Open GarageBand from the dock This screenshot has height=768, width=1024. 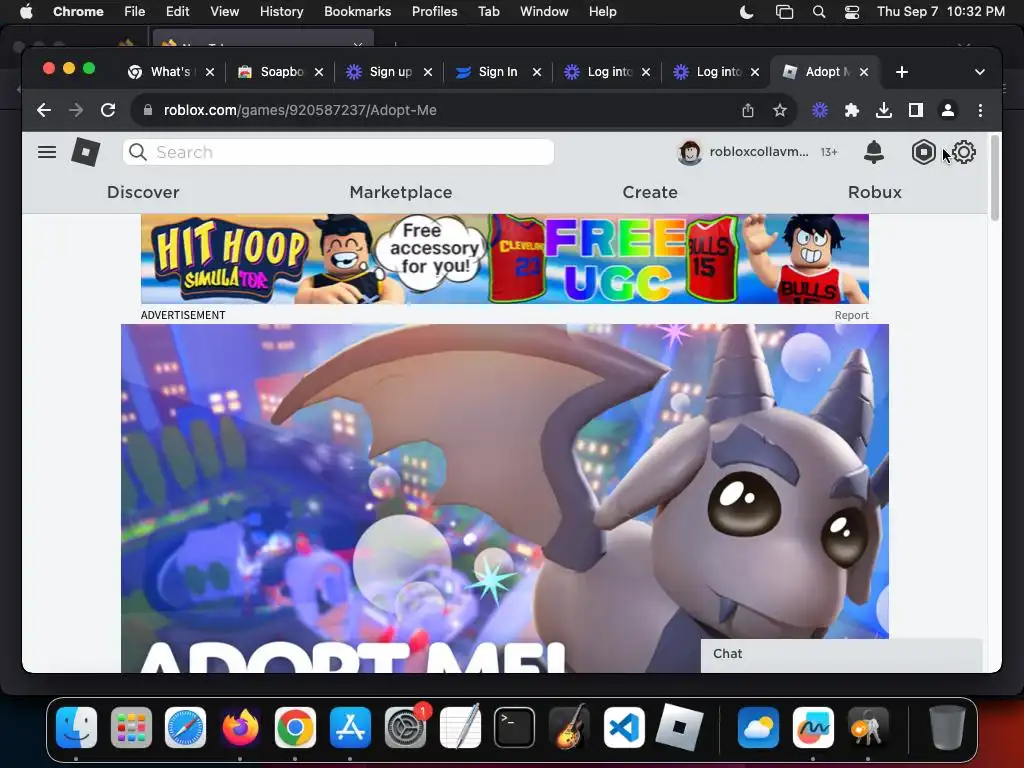[x=569, y=728]
